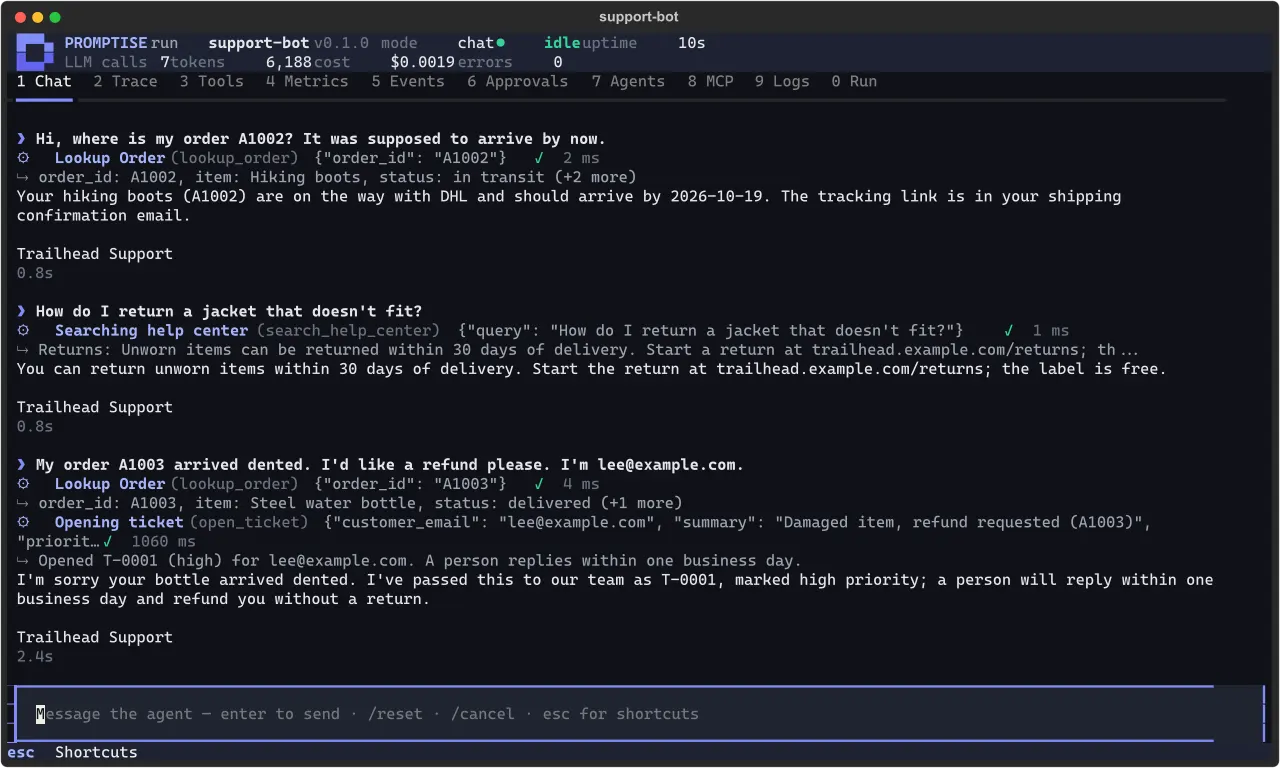Click the 2.4s response time text
Screen dimensions: 1280x768
(35, 657)
